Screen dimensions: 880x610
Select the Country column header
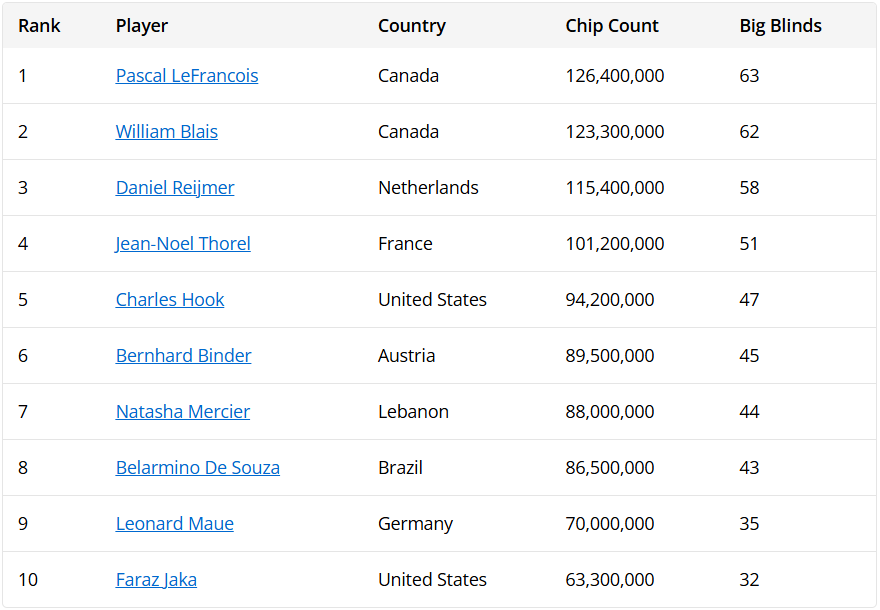[412, 26]
